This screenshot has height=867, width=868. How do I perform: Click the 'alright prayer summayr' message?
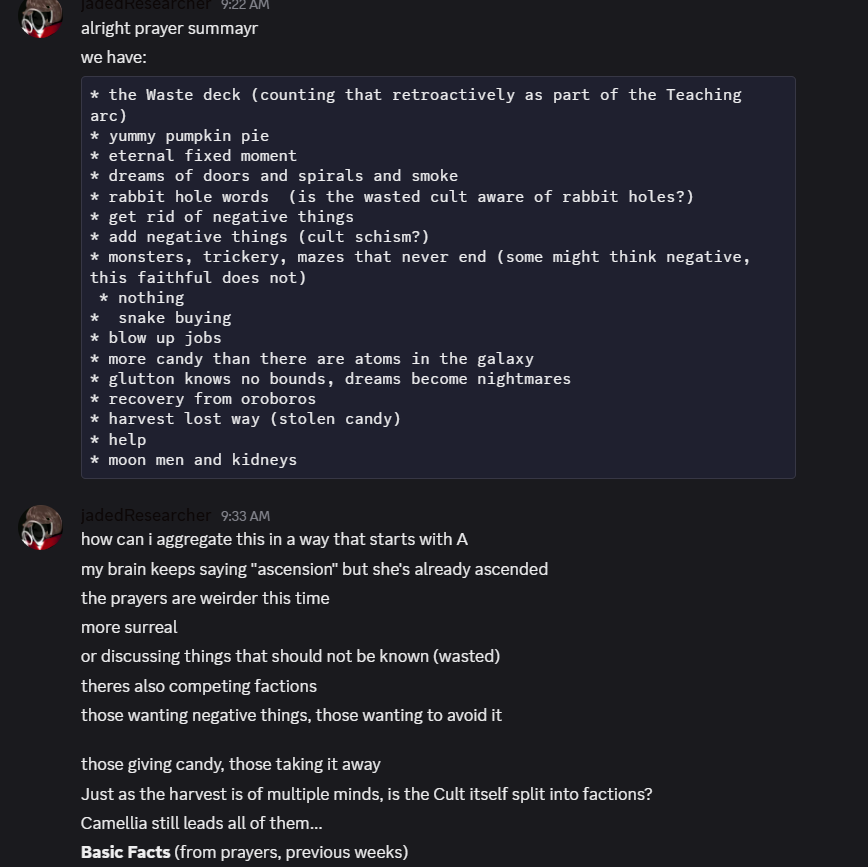coord(169,28)
